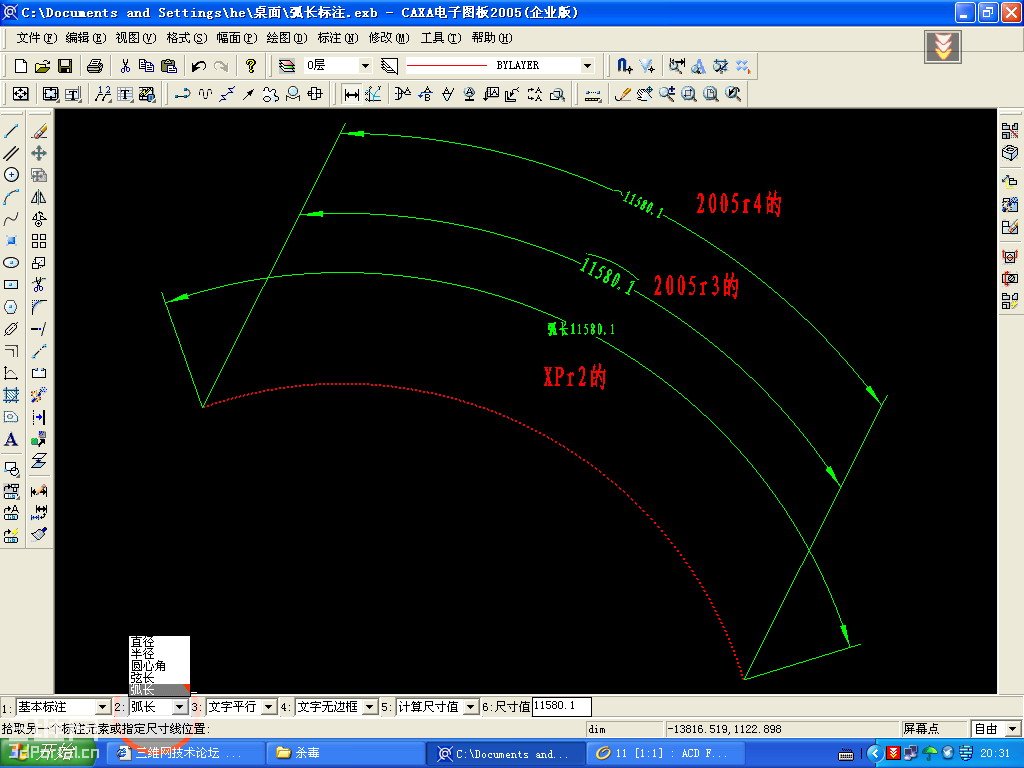Click the 弧长11580.1 dimension text
Screen dimensions: 1024x768
(581, 328)
